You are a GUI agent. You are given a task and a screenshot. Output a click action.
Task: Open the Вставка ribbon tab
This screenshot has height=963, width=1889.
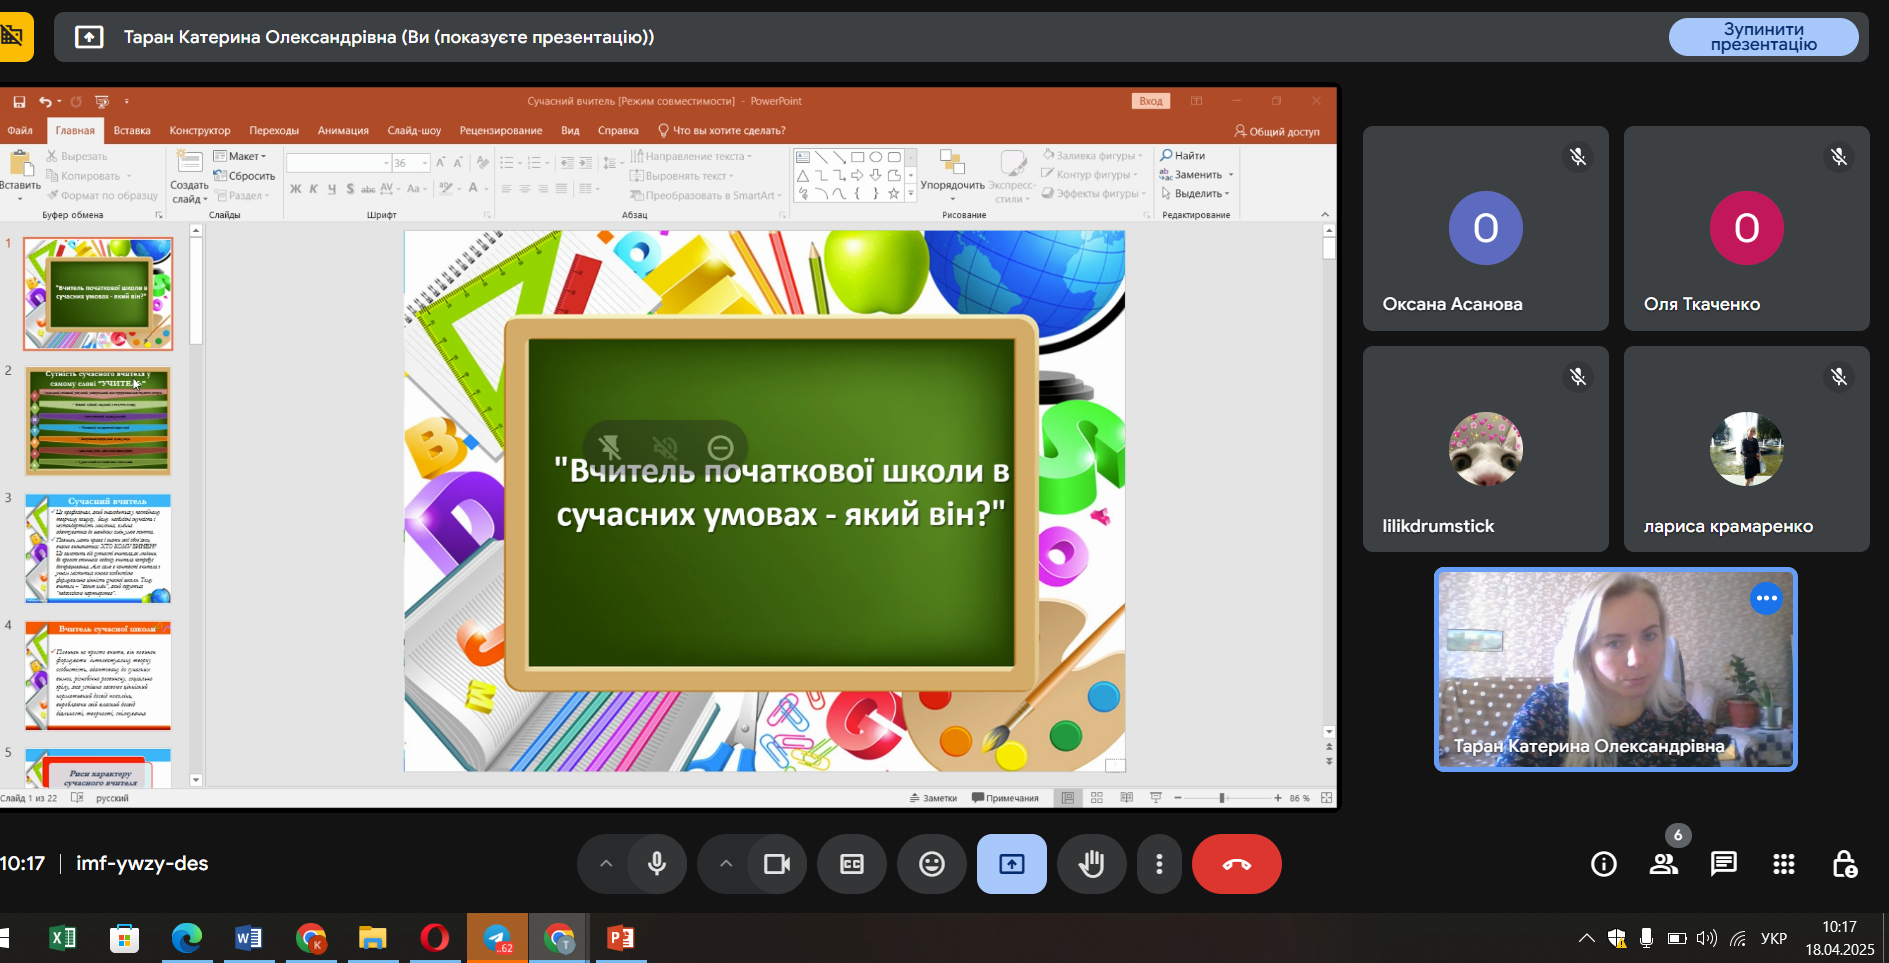132,131
